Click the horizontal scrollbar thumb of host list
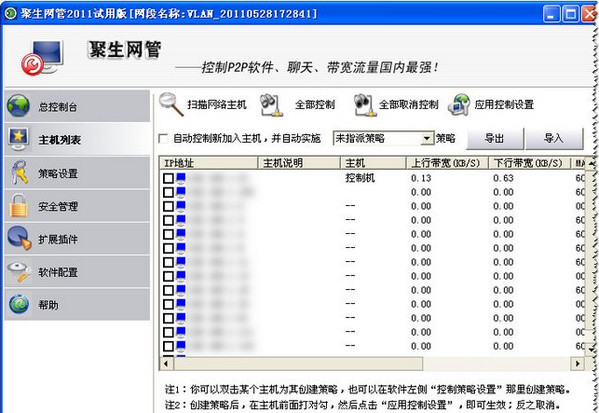599x413 pixels. (298, 363)
